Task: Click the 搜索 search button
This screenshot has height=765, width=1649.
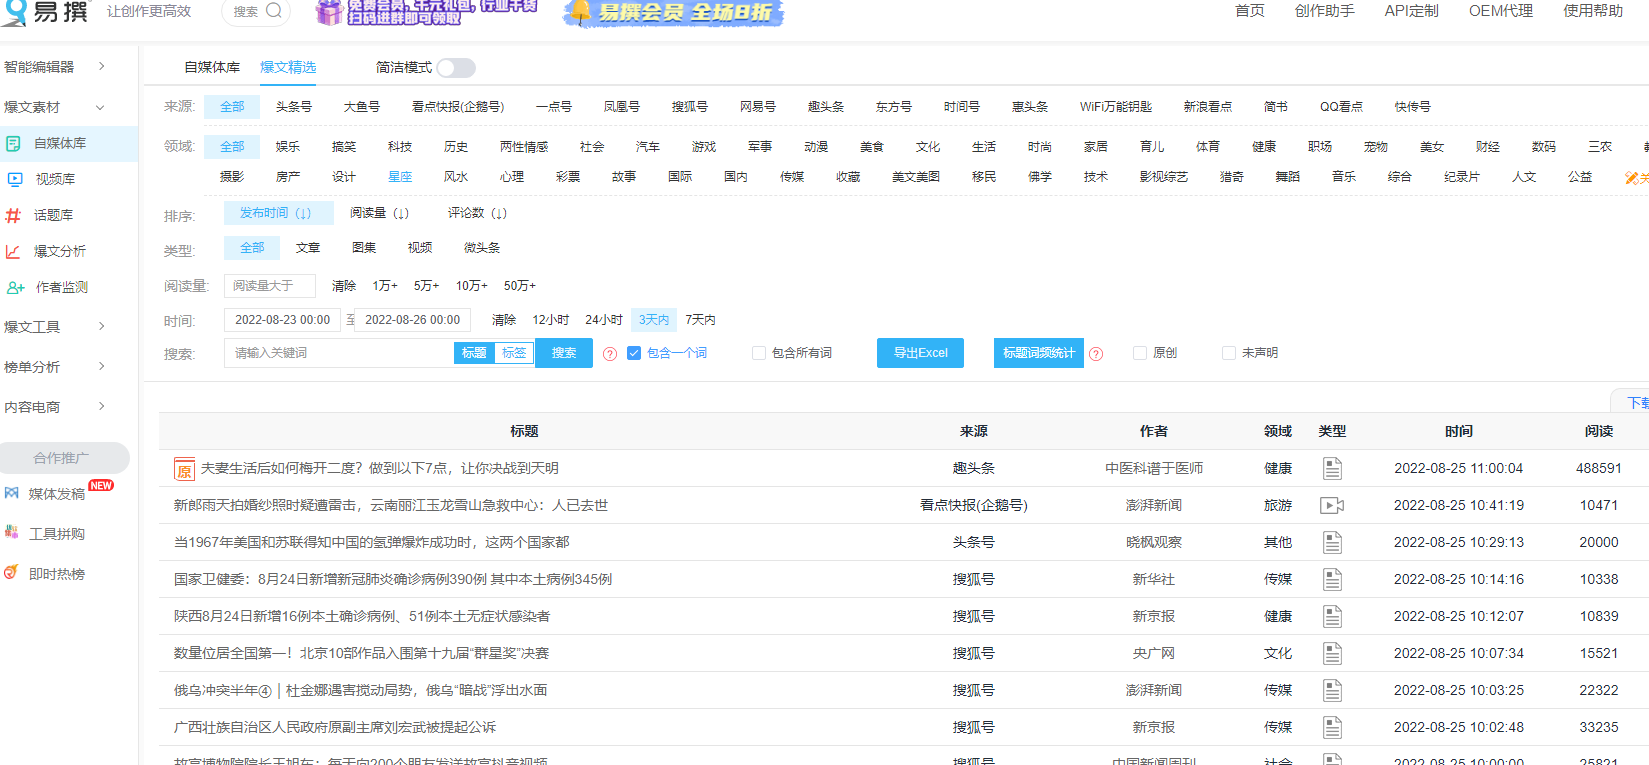Action: pos(564,353)
